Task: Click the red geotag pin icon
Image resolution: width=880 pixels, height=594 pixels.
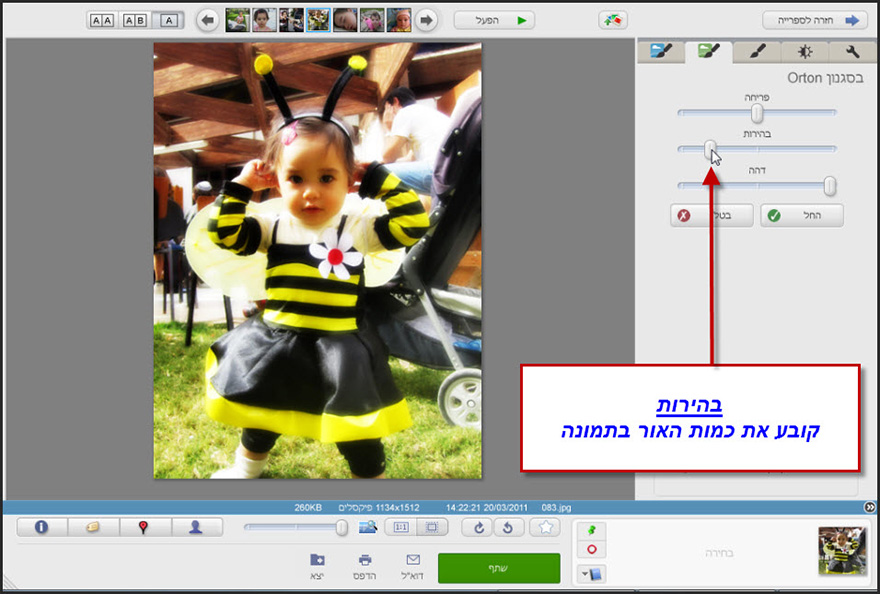Action: 145,527
